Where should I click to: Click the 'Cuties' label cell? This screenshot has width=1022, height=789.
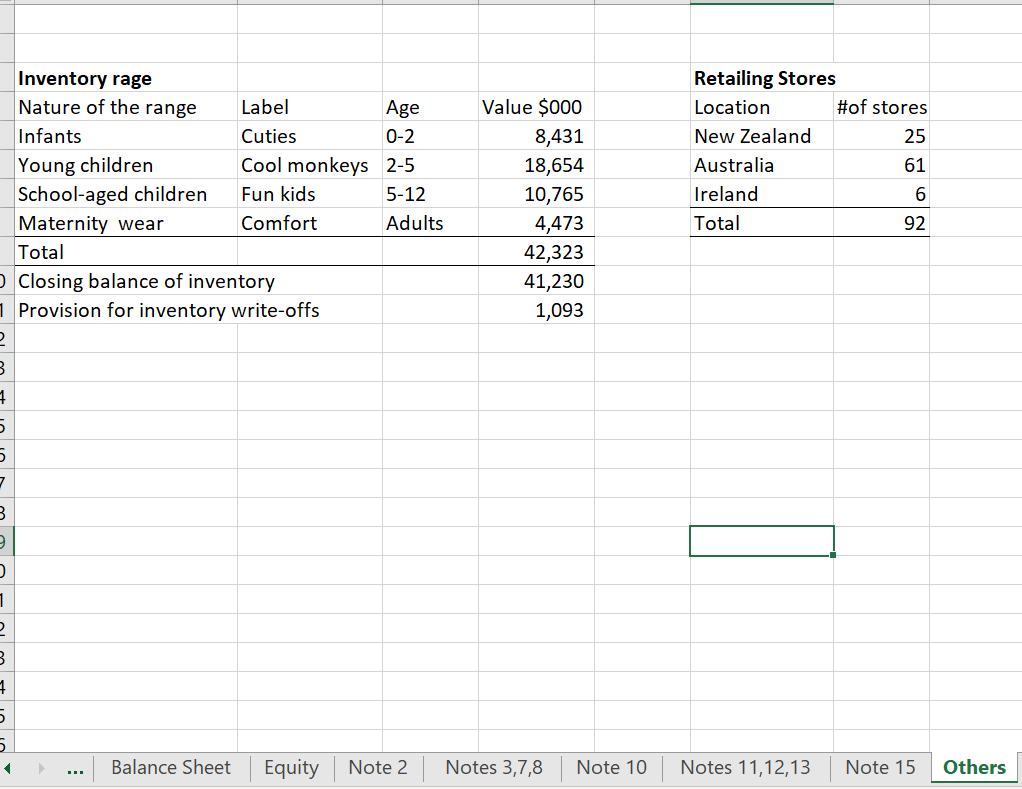tap(310, 136)
